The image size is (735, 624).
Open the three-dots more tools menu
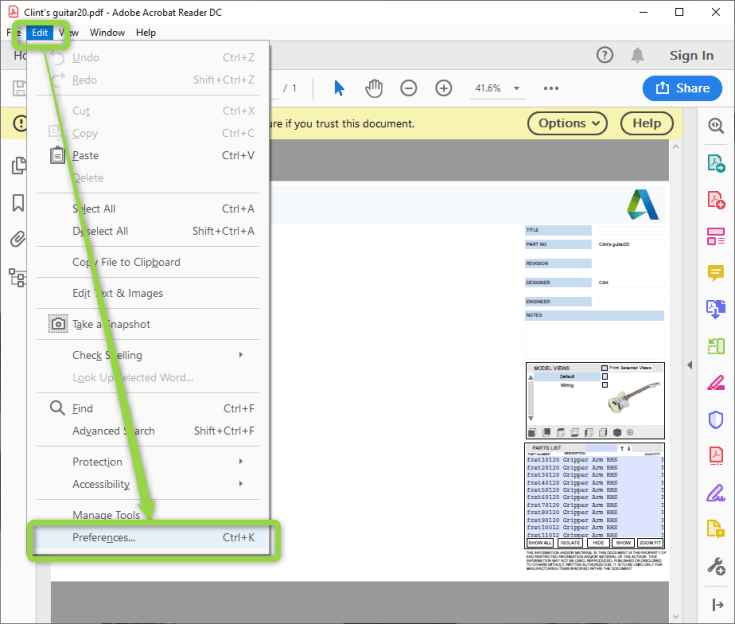(551, 88)
